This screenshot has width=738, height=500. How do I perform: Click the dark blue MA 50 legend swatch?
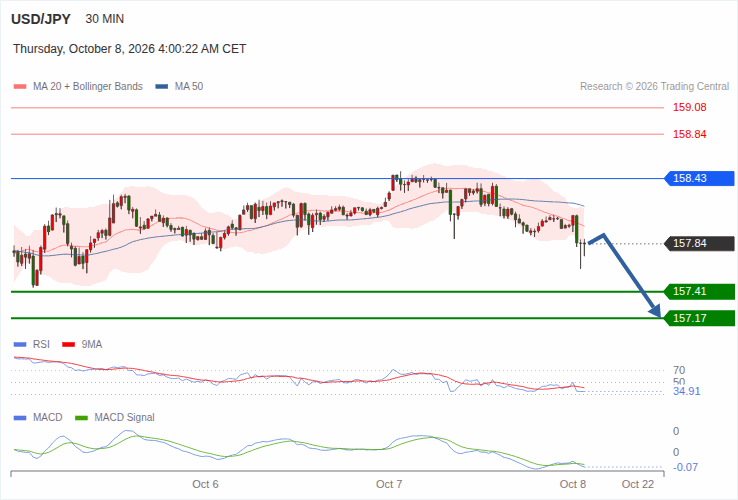coord(162,87)
